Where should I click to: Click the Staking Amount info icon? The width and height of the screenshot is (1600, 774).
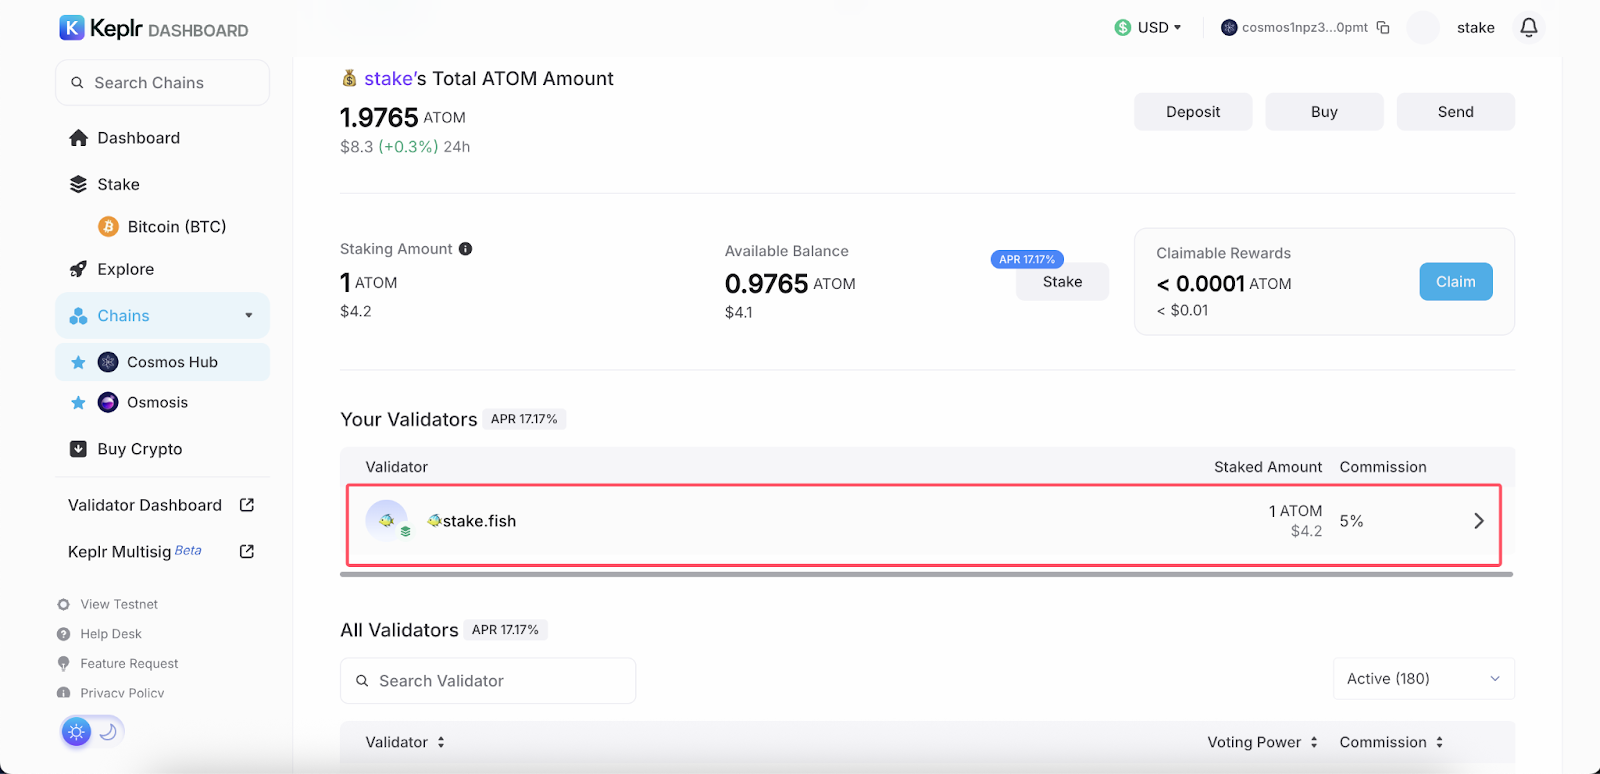tap(465, 249)
